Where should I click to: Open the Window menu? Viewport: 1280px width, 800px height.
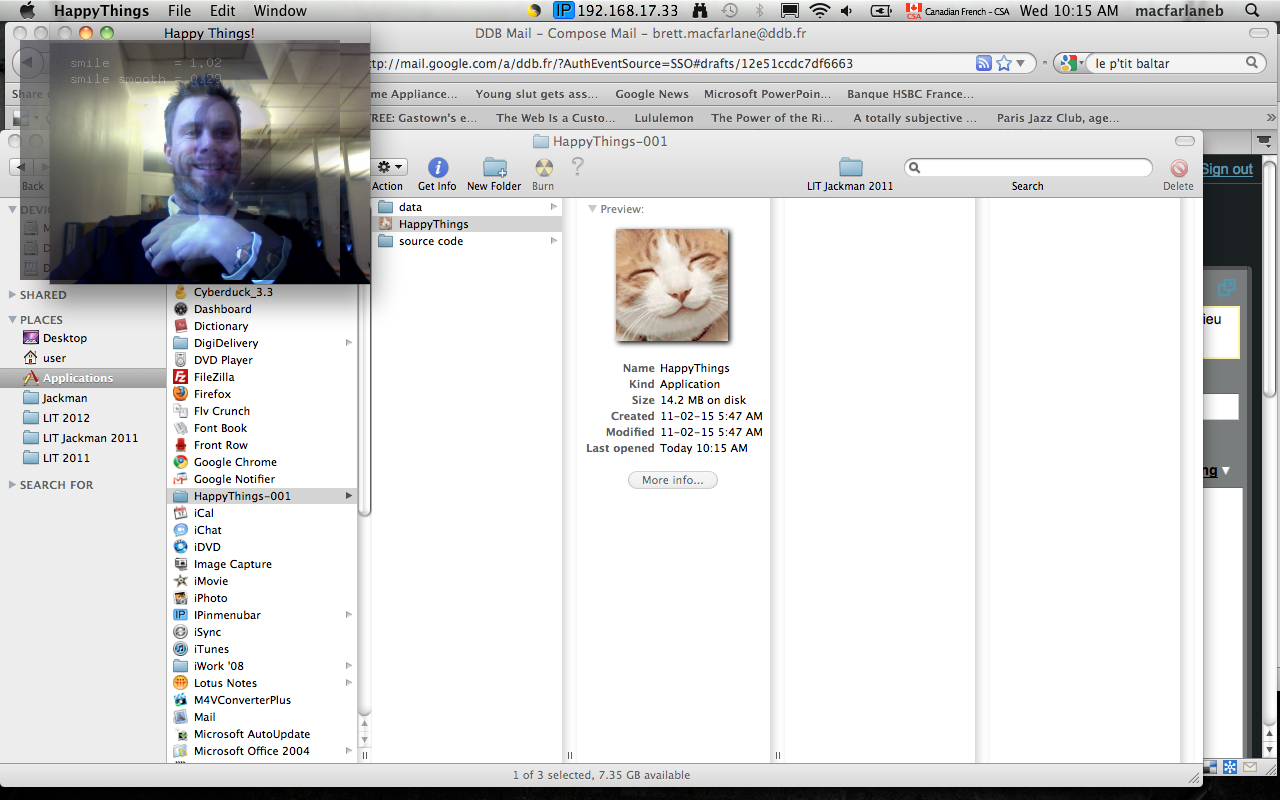pos(280,11)
